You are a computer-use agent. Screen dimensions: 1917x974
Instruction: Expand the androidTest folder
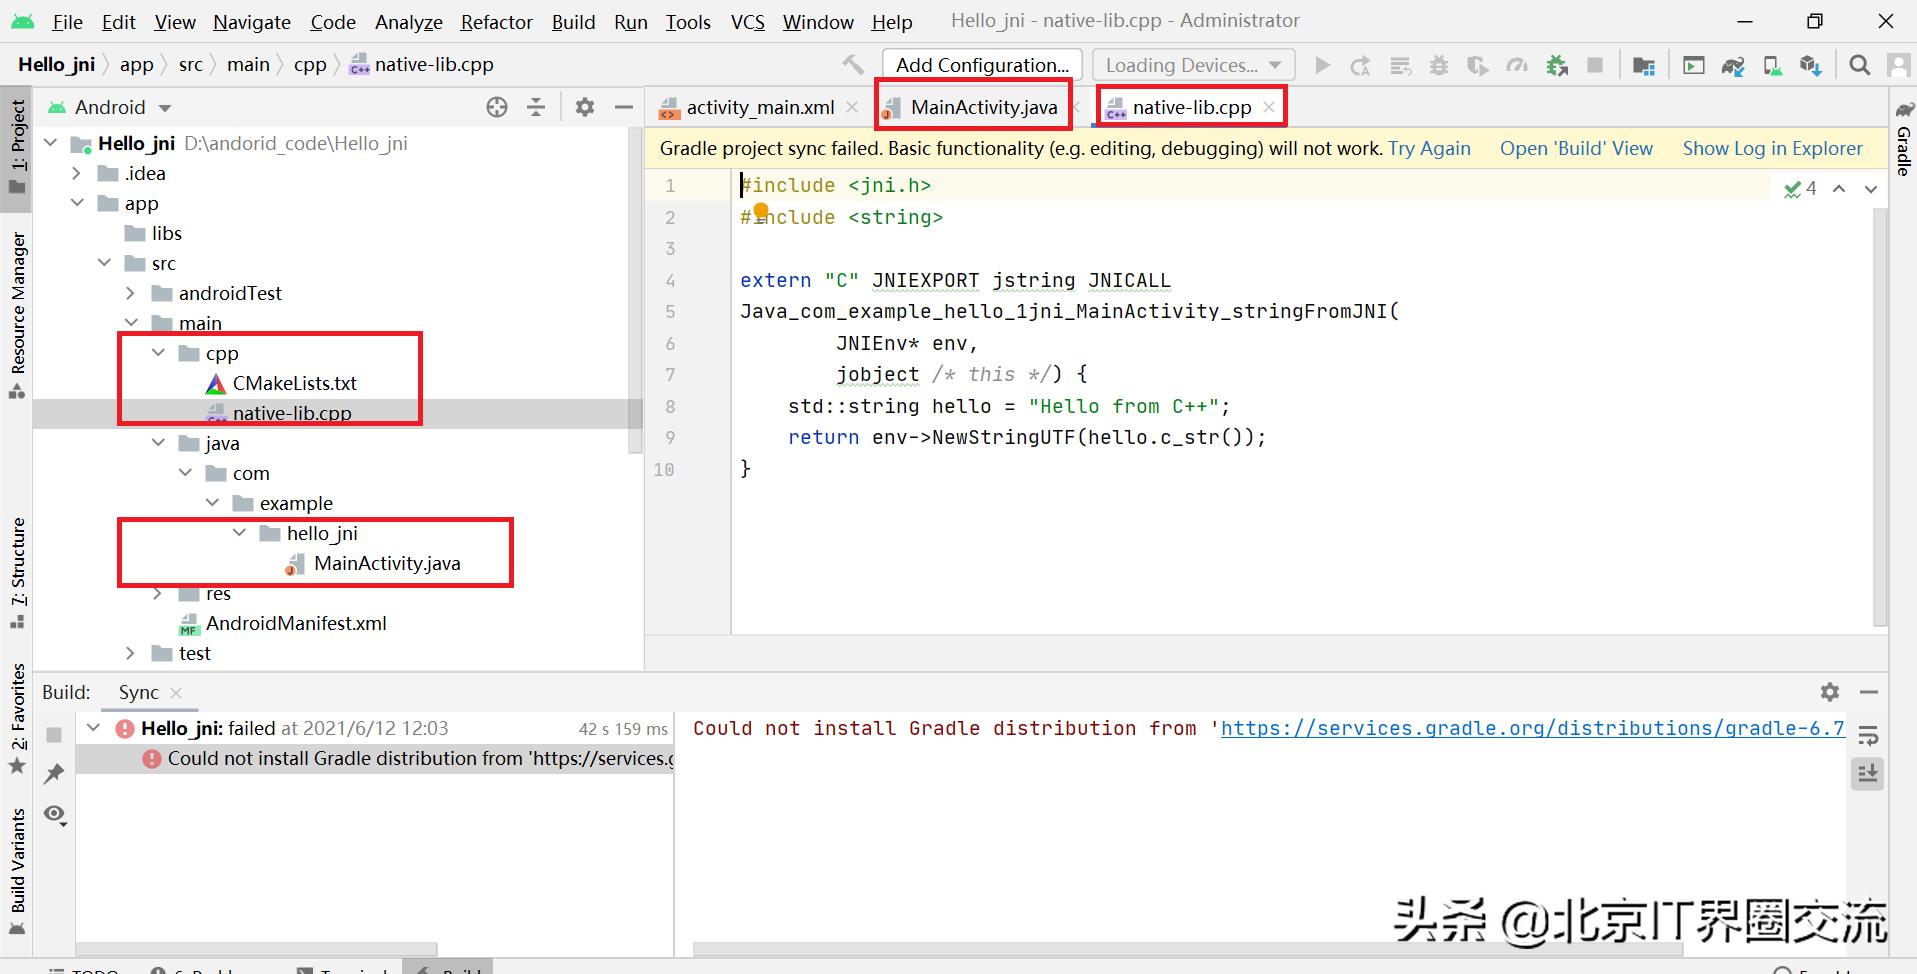click(x=131, y=293)
